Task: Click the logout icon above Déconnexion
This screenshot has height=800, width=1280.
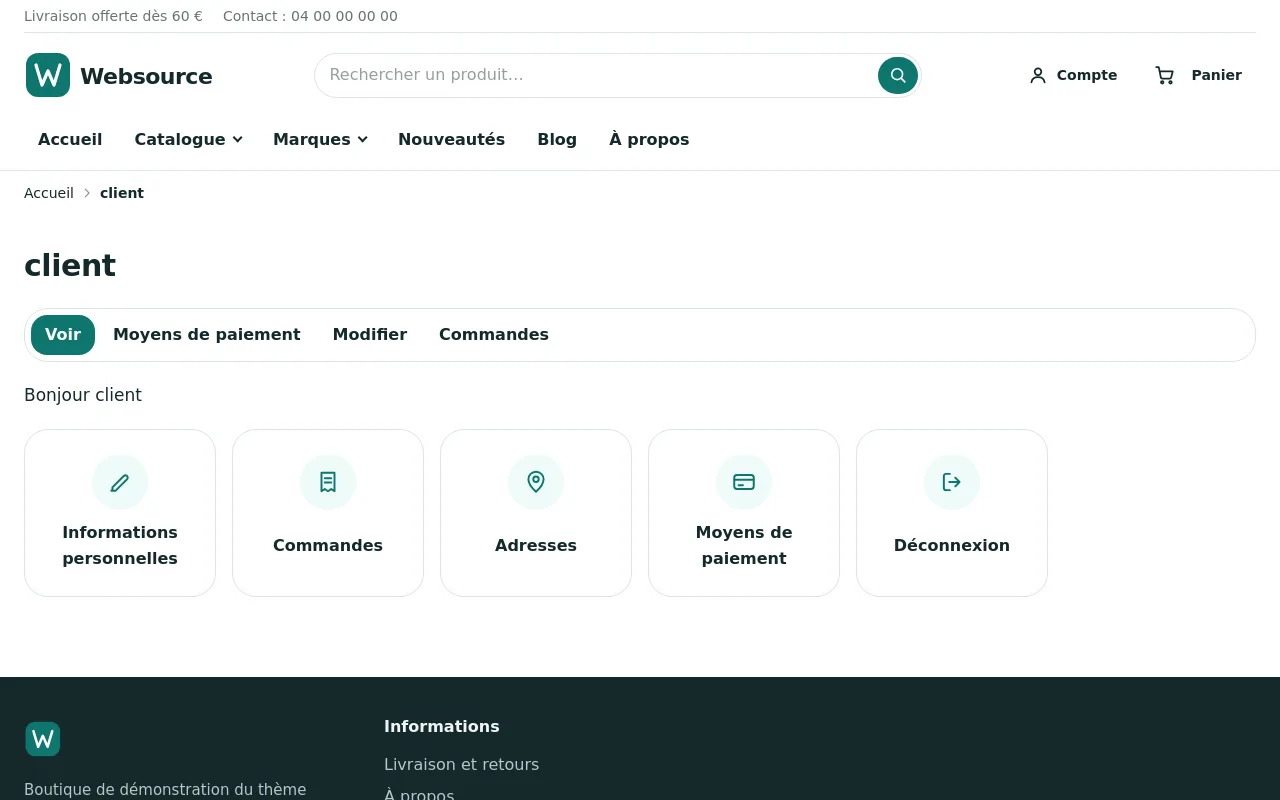Action: tap(952, 482)
